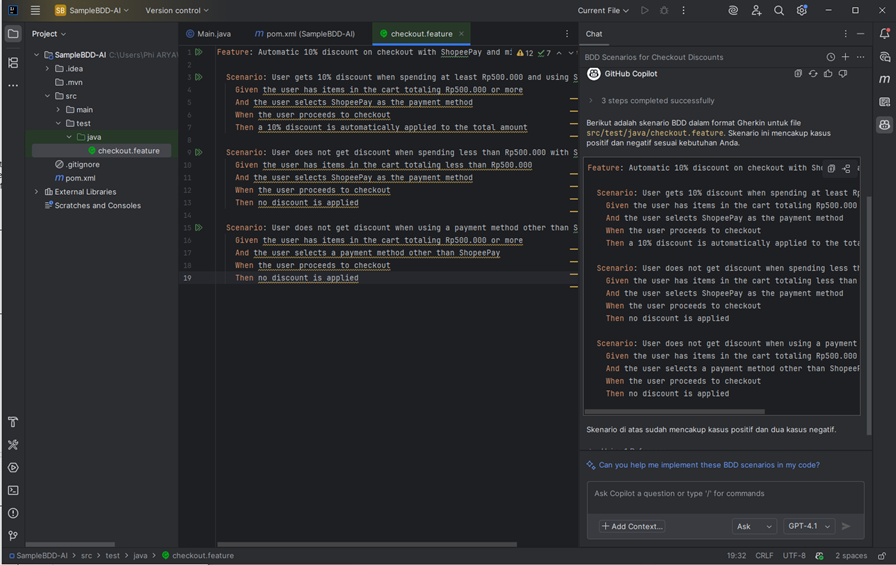Screen dimensions: 896x565
Task: Click the Add Context button
Action: click(x=632, y=526)
